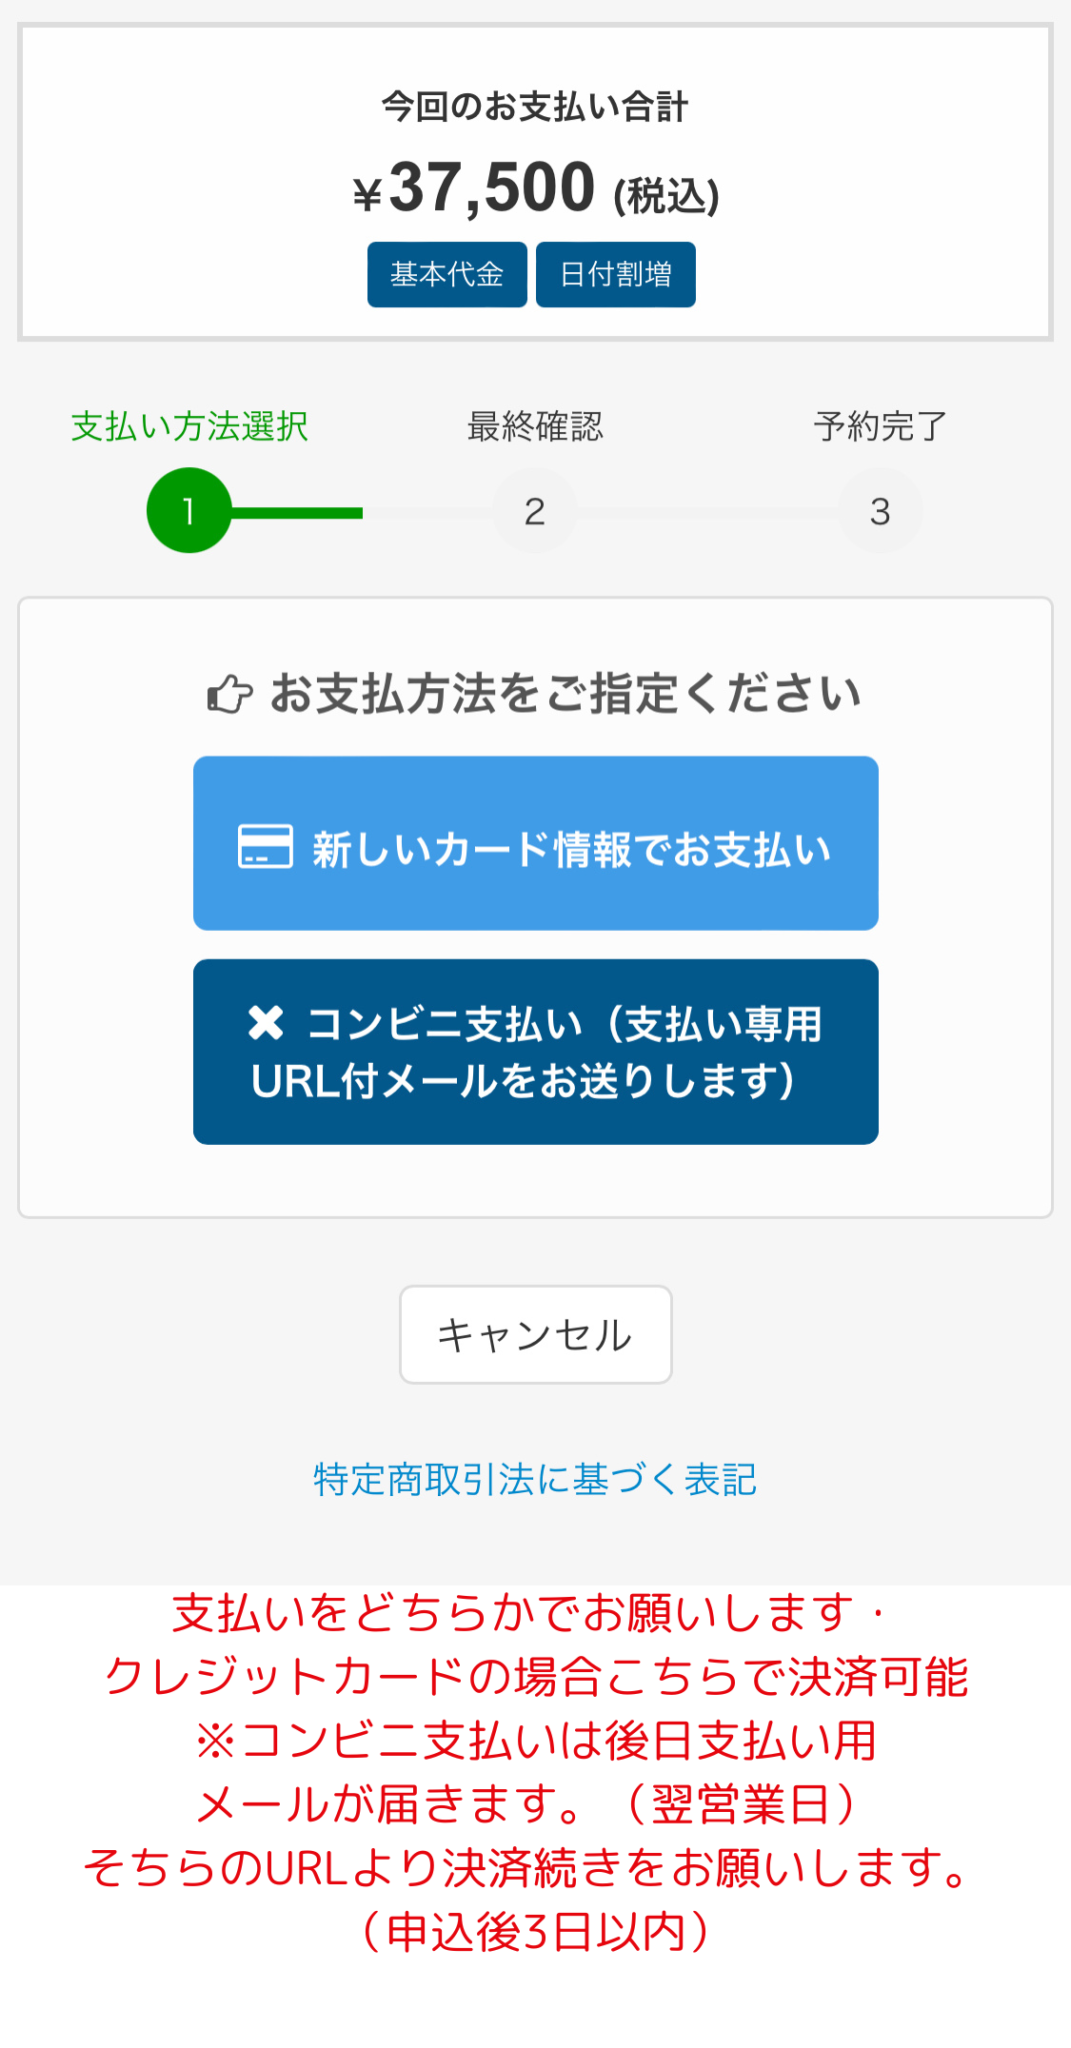Click the 支払い方法選択 step label
The height and width of the screenshot is (2048, 1071).
tap(189, 426)
